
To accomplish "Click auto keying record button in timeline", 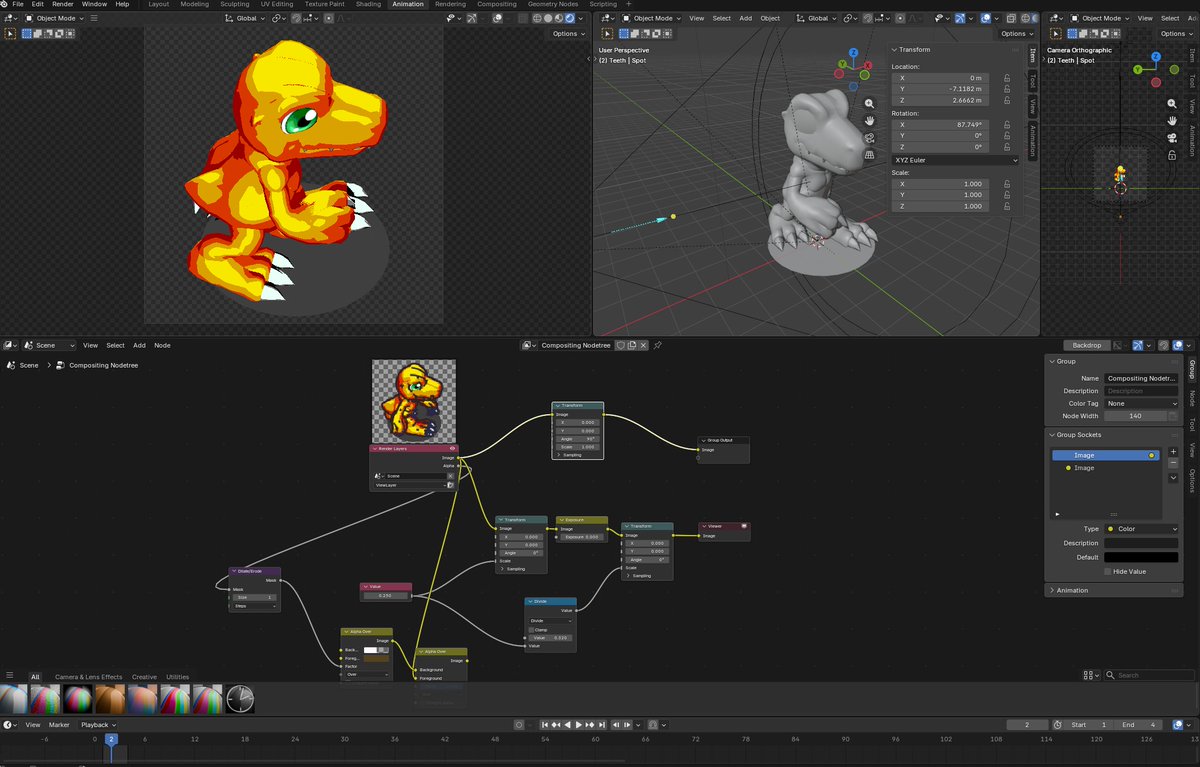I will [x=519, y=724].
